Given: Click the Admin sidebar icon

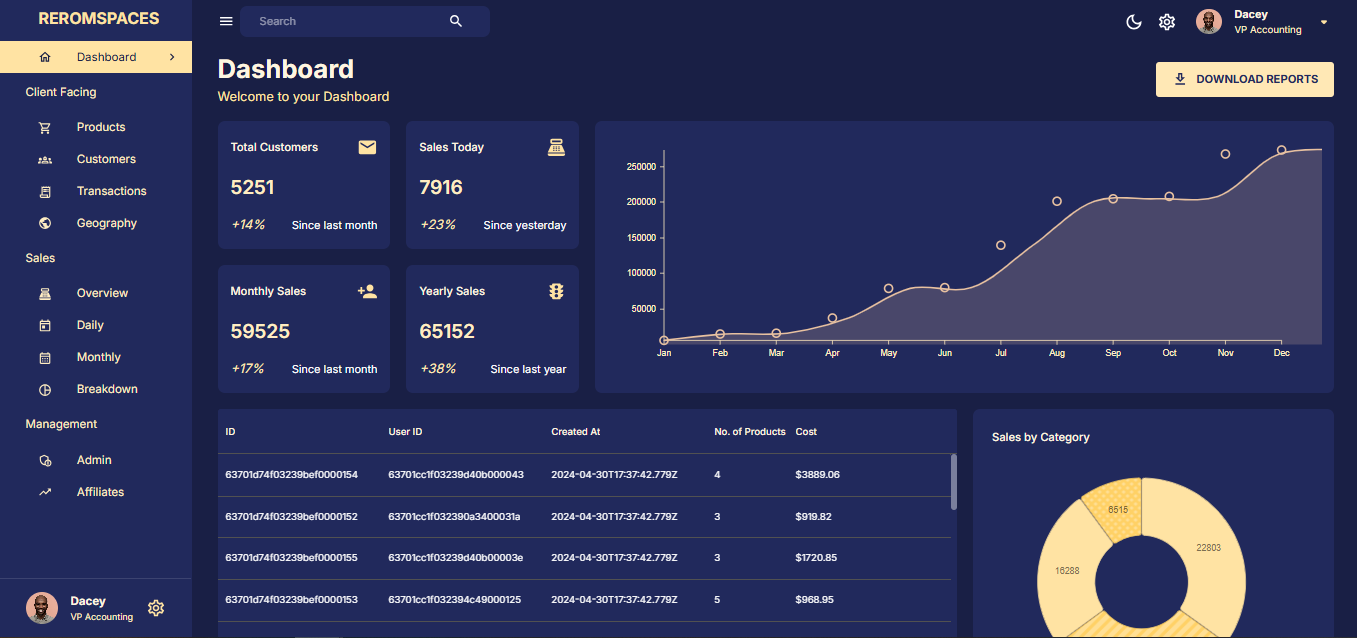Looking at the screenshot, I should click(x=45, y=460).
